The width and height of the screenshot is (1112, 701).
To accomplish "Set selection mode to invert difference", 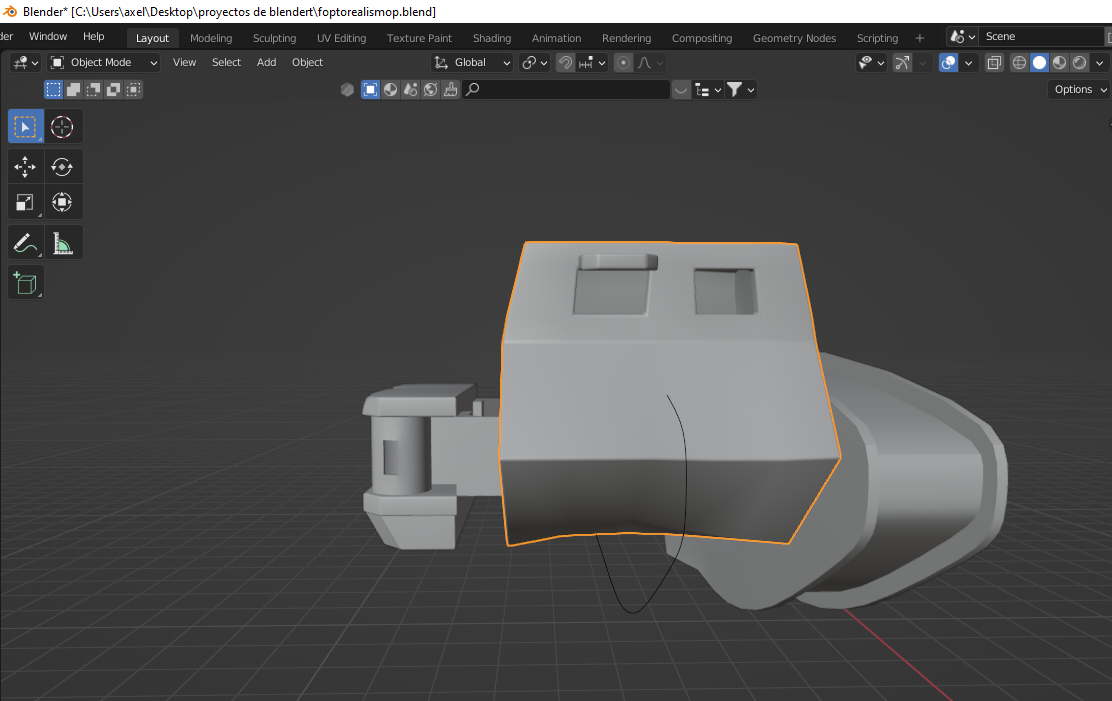I will (113, 89).
